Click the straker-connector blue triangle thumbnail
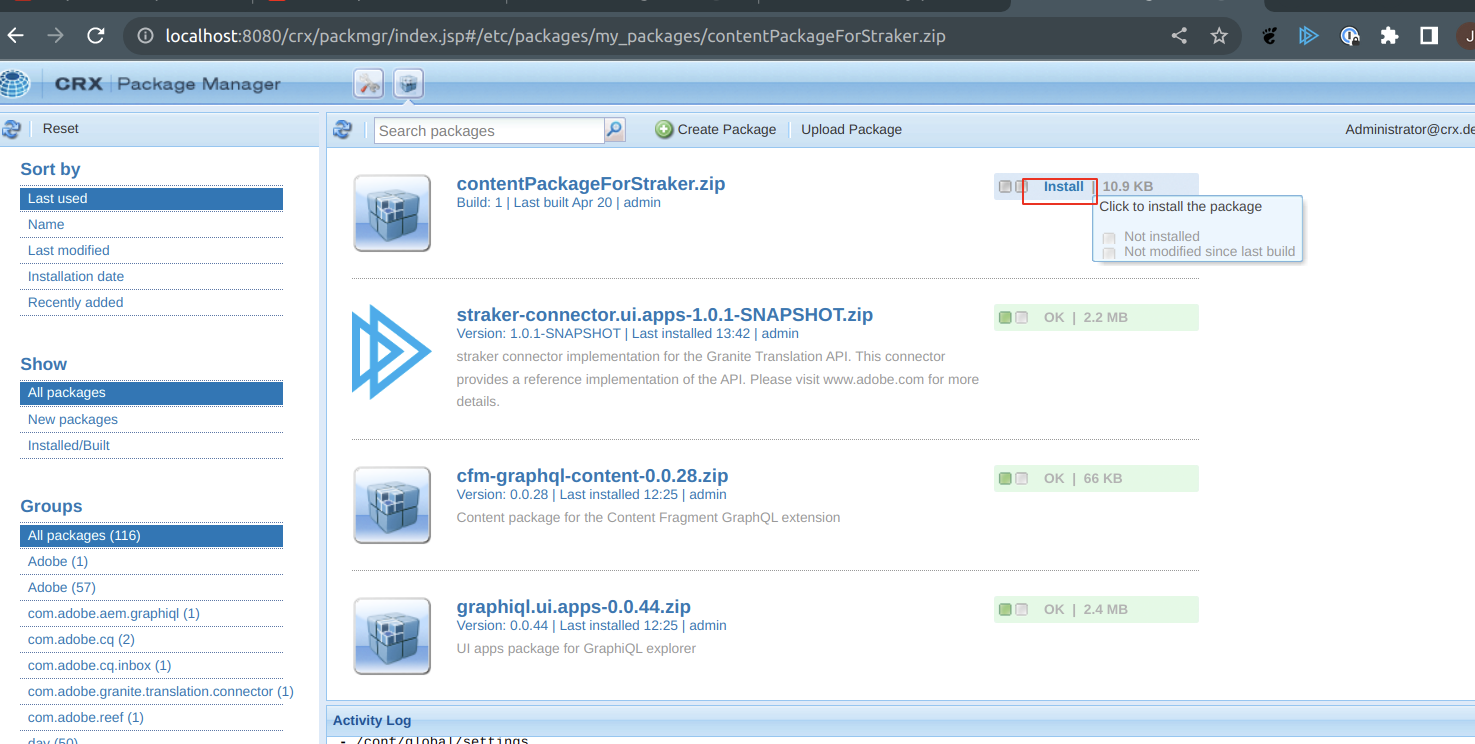1475x744 pixels. (x=391, y=352)
